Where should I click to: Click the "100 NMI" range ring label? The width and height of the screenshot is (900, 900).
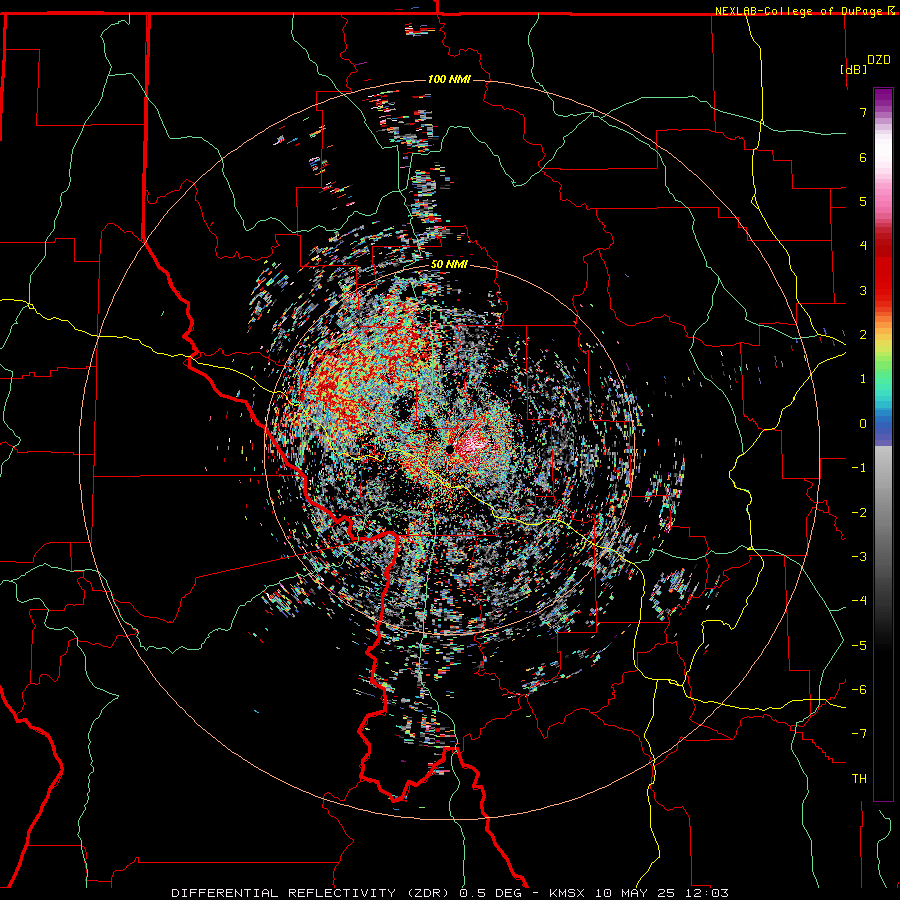[x=449, y=79]
